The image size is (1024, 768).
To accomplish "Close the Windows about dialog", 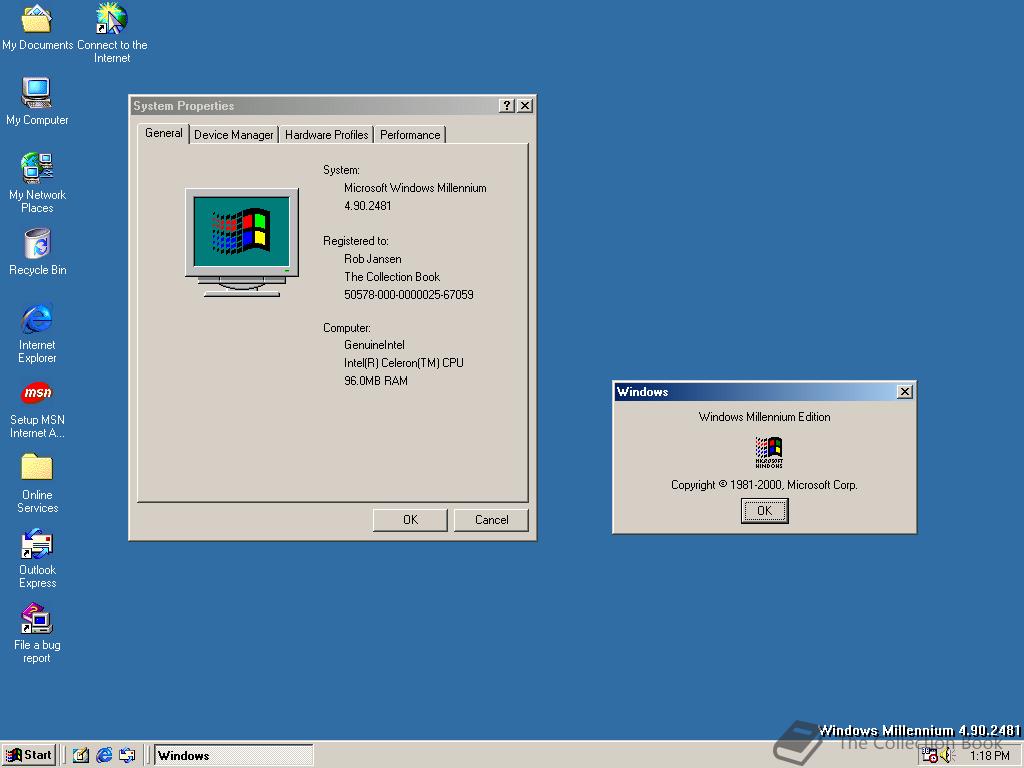I will pyautogui.click(x=904, y=392).
